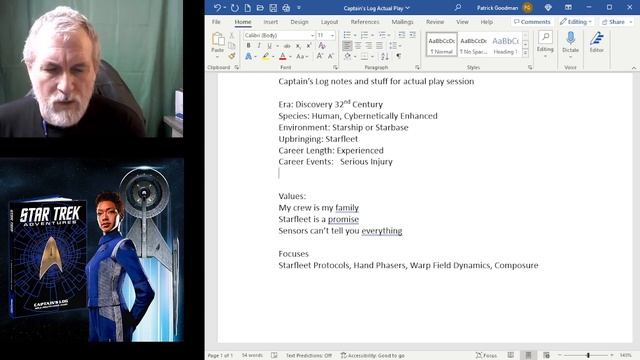Toggle Justify paragraph alignment

(379, 46)
